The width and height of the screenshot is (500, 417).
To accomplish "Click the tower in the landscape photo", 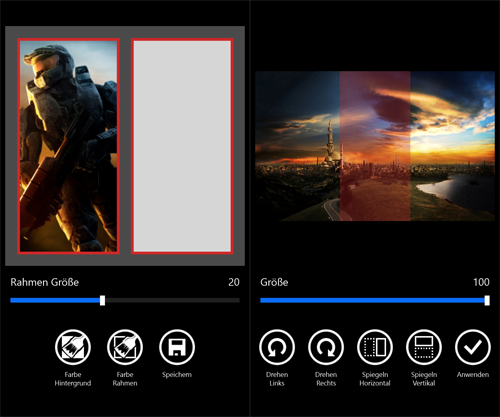I will click(x=330, y=143).
